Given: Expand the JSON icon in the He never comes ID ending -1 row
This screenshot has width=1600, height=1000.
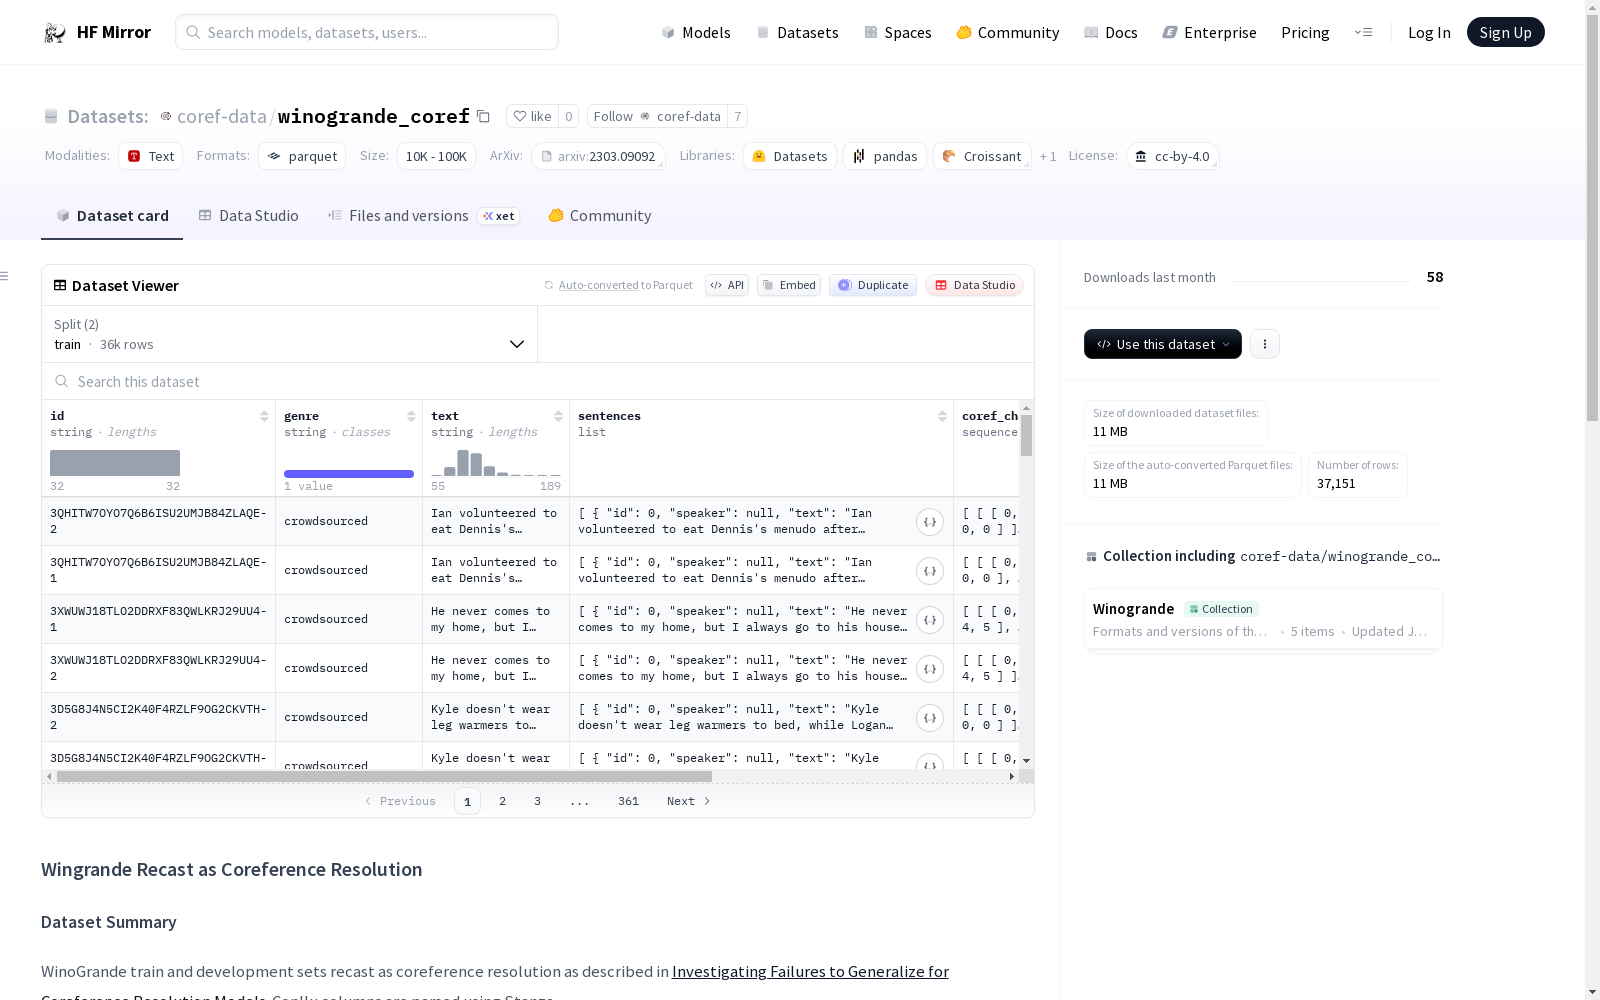Looking at the screenshot, I should point(930,620).
